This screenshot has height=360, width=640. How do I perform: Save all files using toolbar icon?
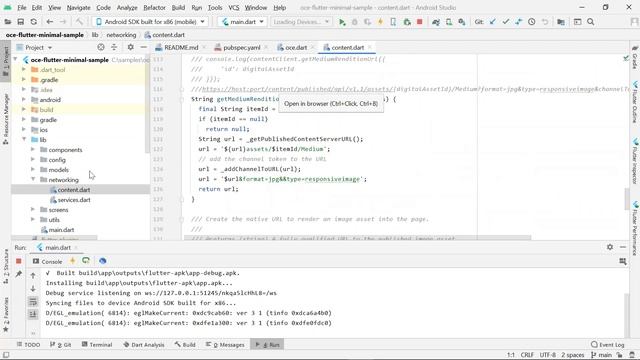coord(20,22)
